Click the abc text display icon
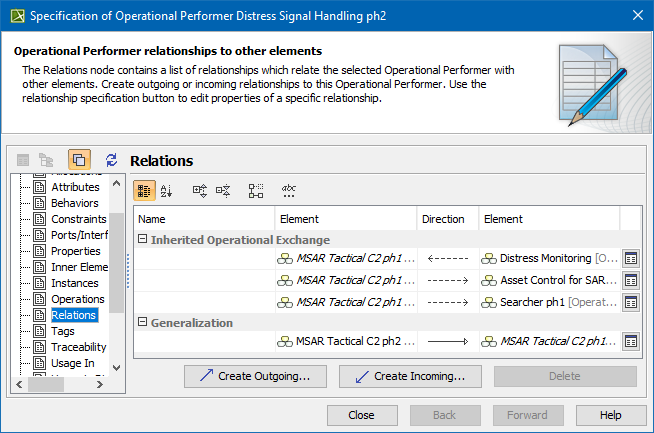654x433 pixels. pos(289,190)
